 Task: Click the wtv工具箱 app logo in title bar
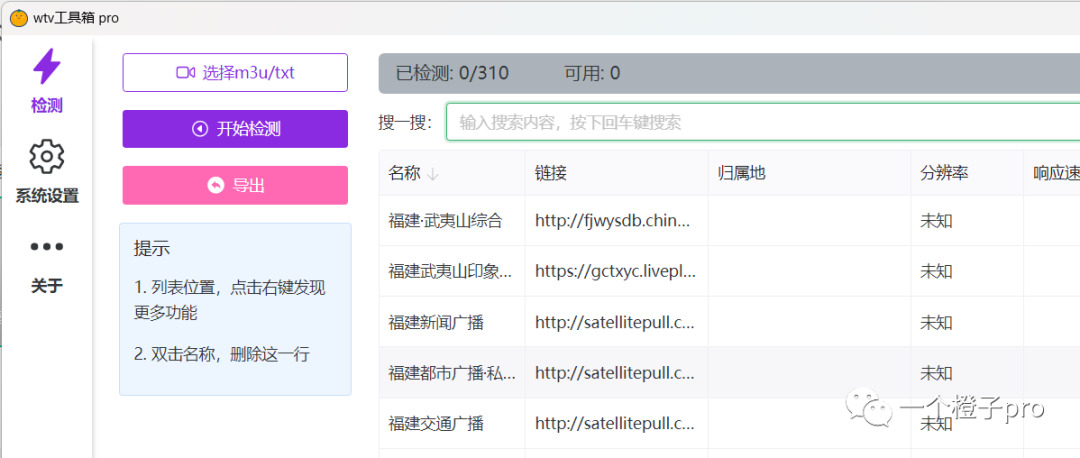pyautogui.click(x=19, y=18)
